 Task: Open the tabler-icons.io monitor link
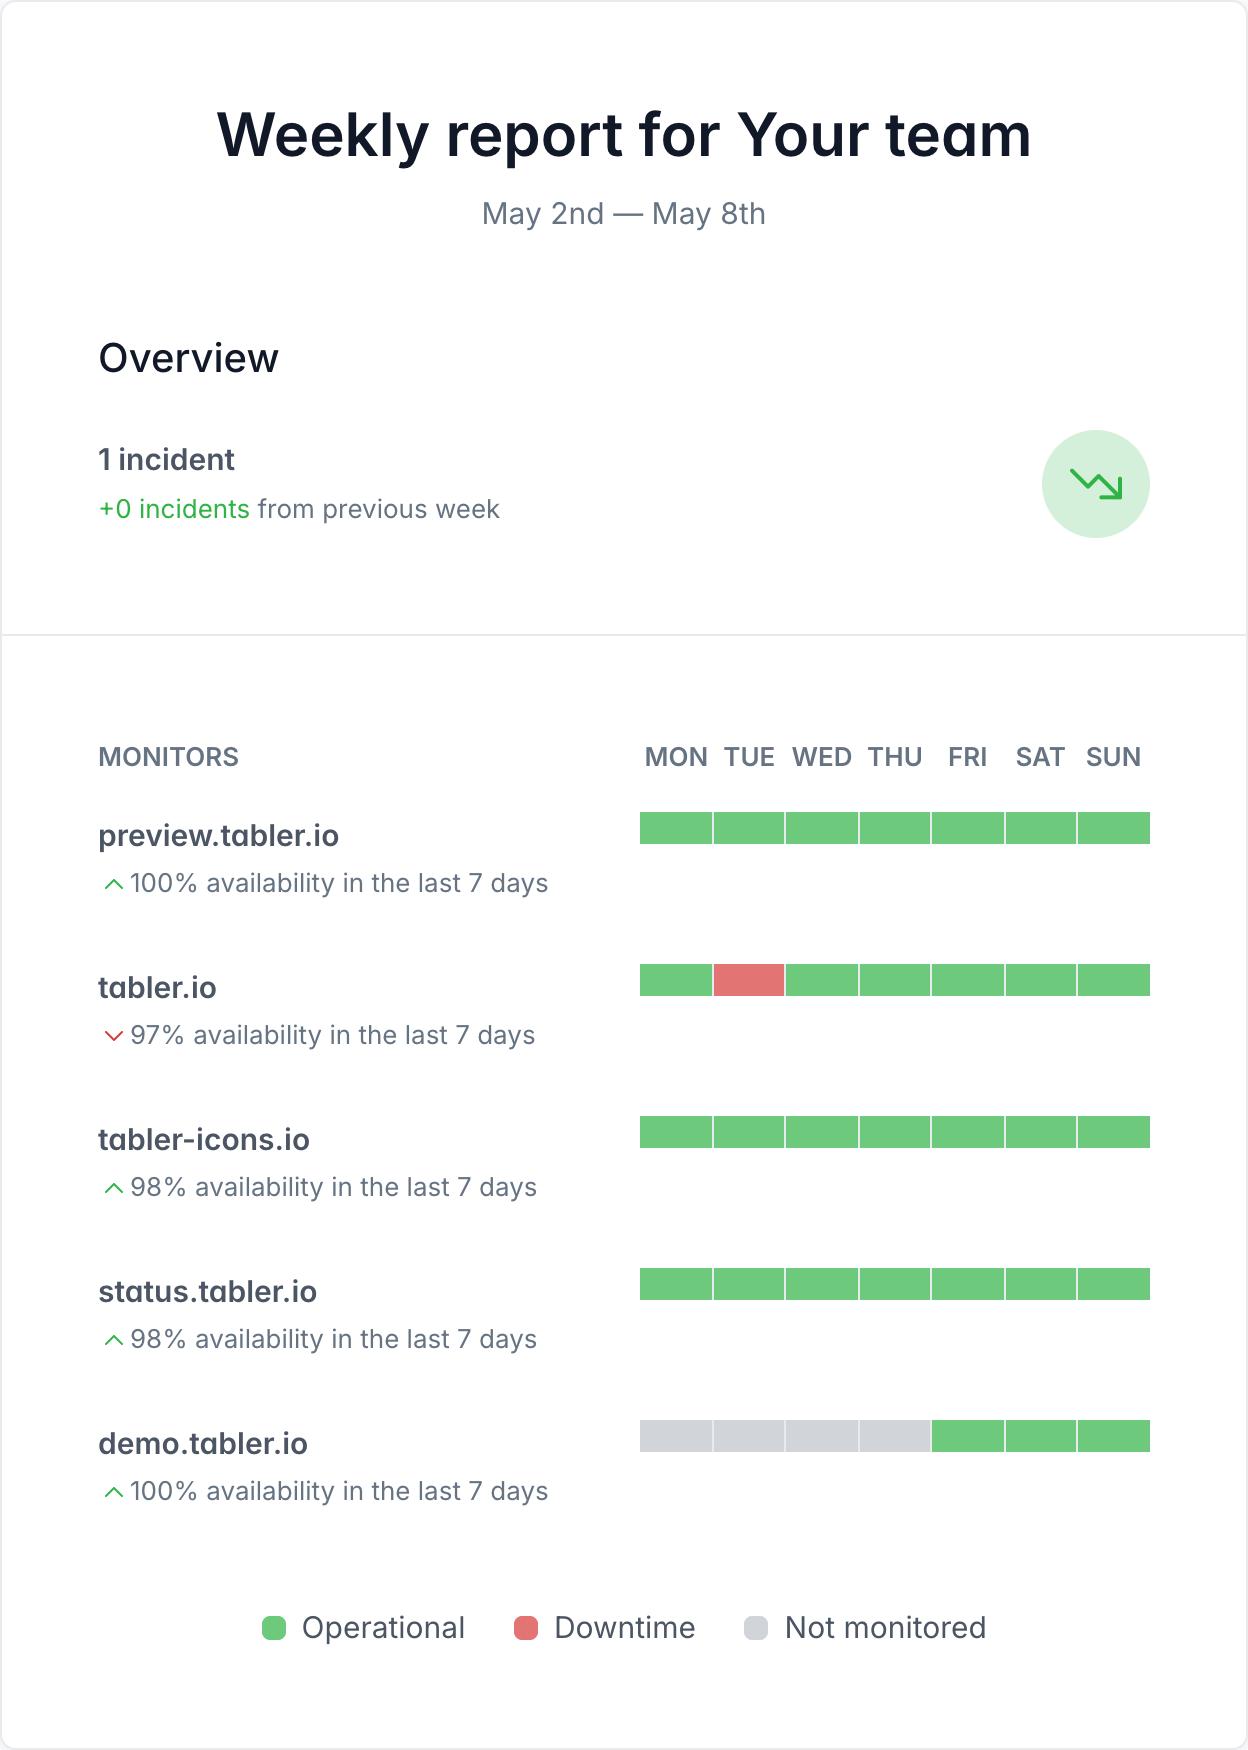point(204,1140)
